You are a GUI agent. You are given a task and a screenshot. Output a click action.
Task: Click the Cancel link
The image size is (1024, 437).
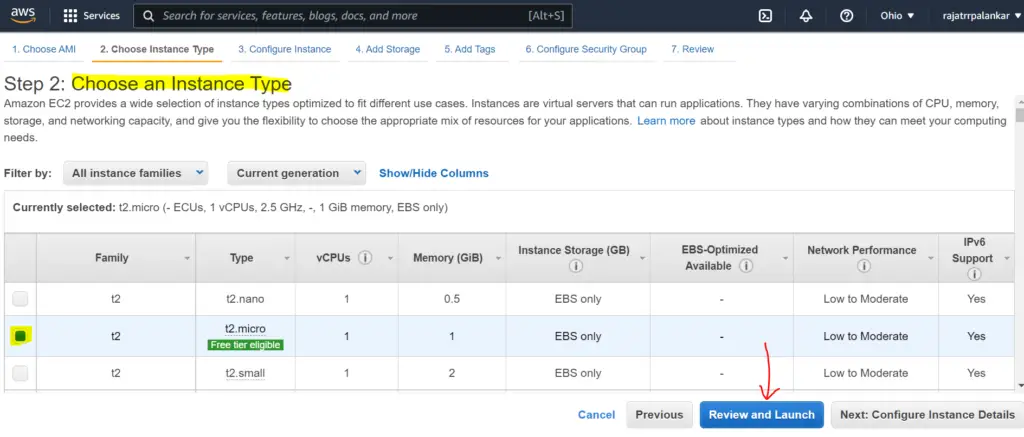pyautogui.click(x=596, y=415)
